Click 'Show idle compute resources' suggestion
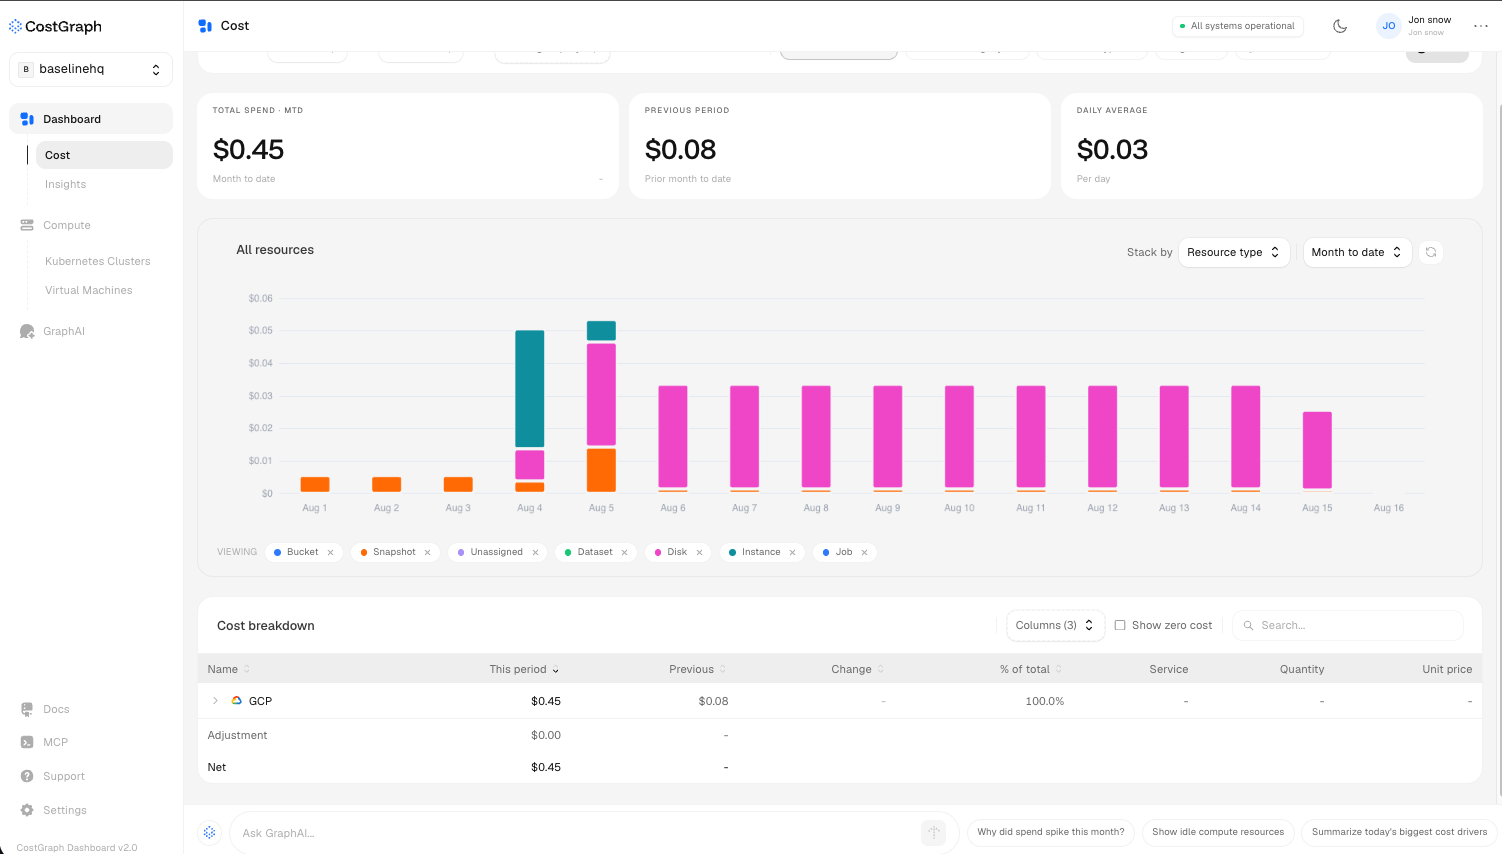1502x854 pixels. [x=1218, y=832]
